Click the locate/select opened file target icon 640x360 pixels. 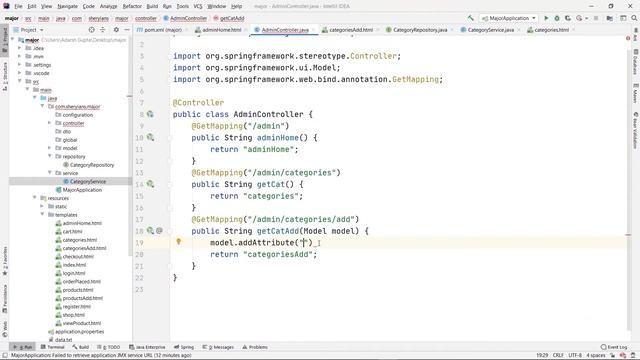(91, 30)
